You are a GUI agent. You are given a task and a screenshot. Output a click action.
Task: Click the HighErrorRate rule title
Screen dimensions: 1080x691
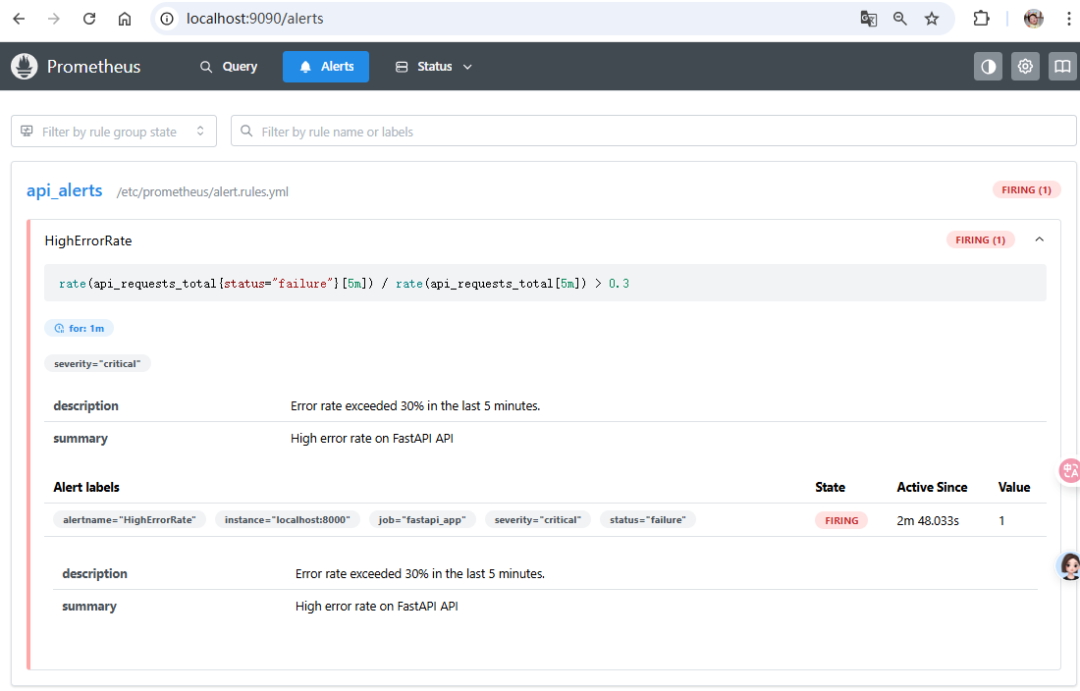tap(88, 240)
